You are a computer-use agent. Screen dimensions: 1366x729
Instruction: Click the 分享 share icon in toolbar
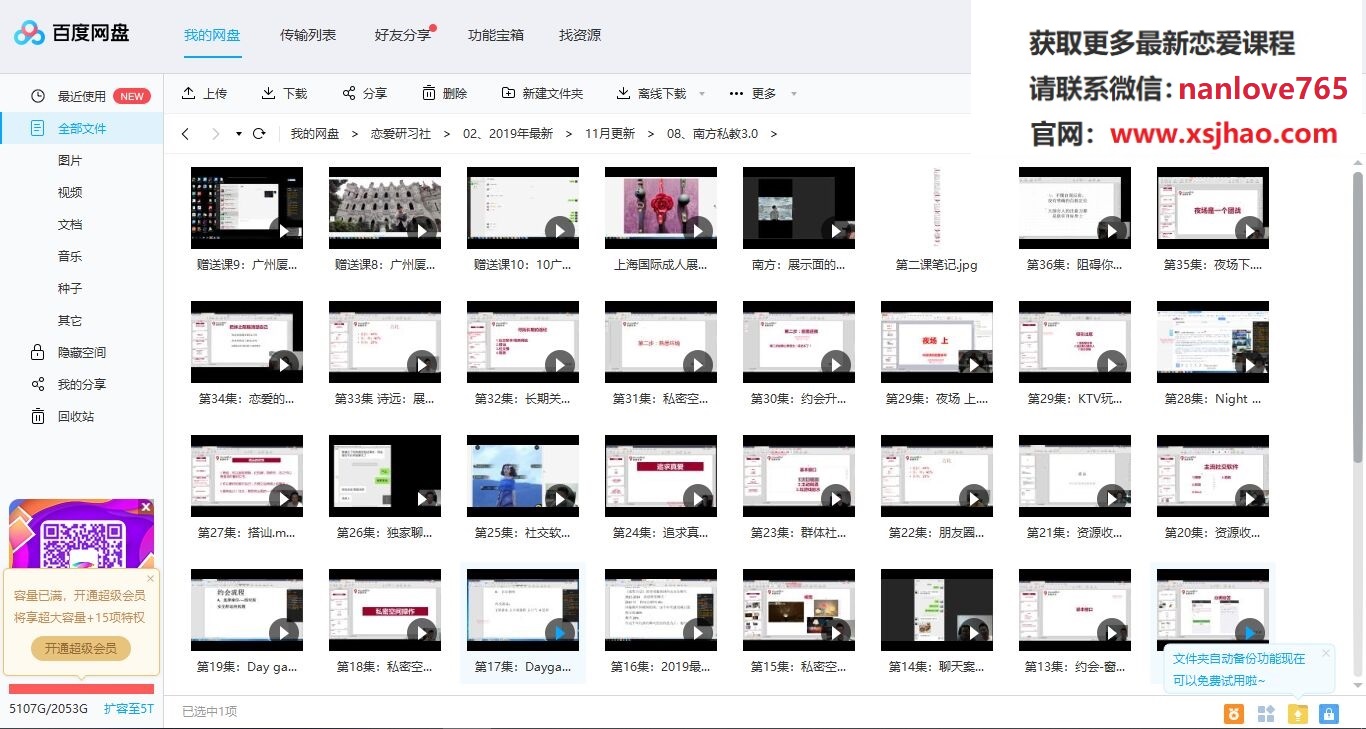pyautogui.click(x=348, y=93)
